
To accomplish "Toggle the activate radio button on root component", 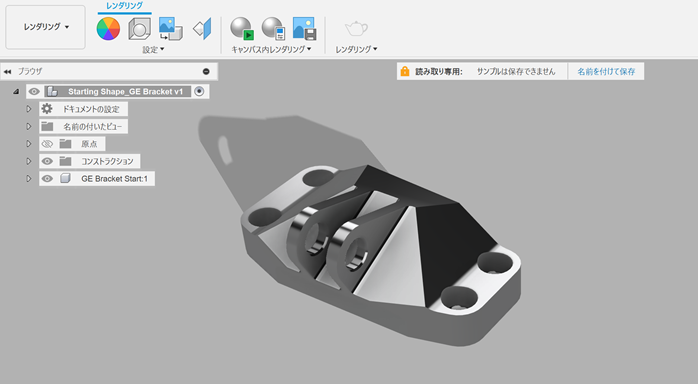I will tap(199, 92).
